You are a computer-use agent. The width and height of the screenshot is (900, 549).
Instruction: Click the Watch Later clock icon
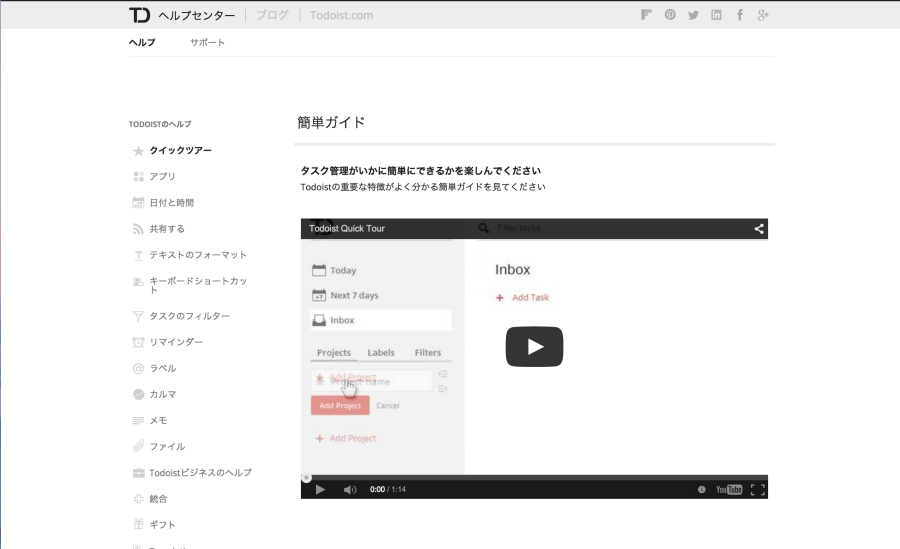pos(701,489)
